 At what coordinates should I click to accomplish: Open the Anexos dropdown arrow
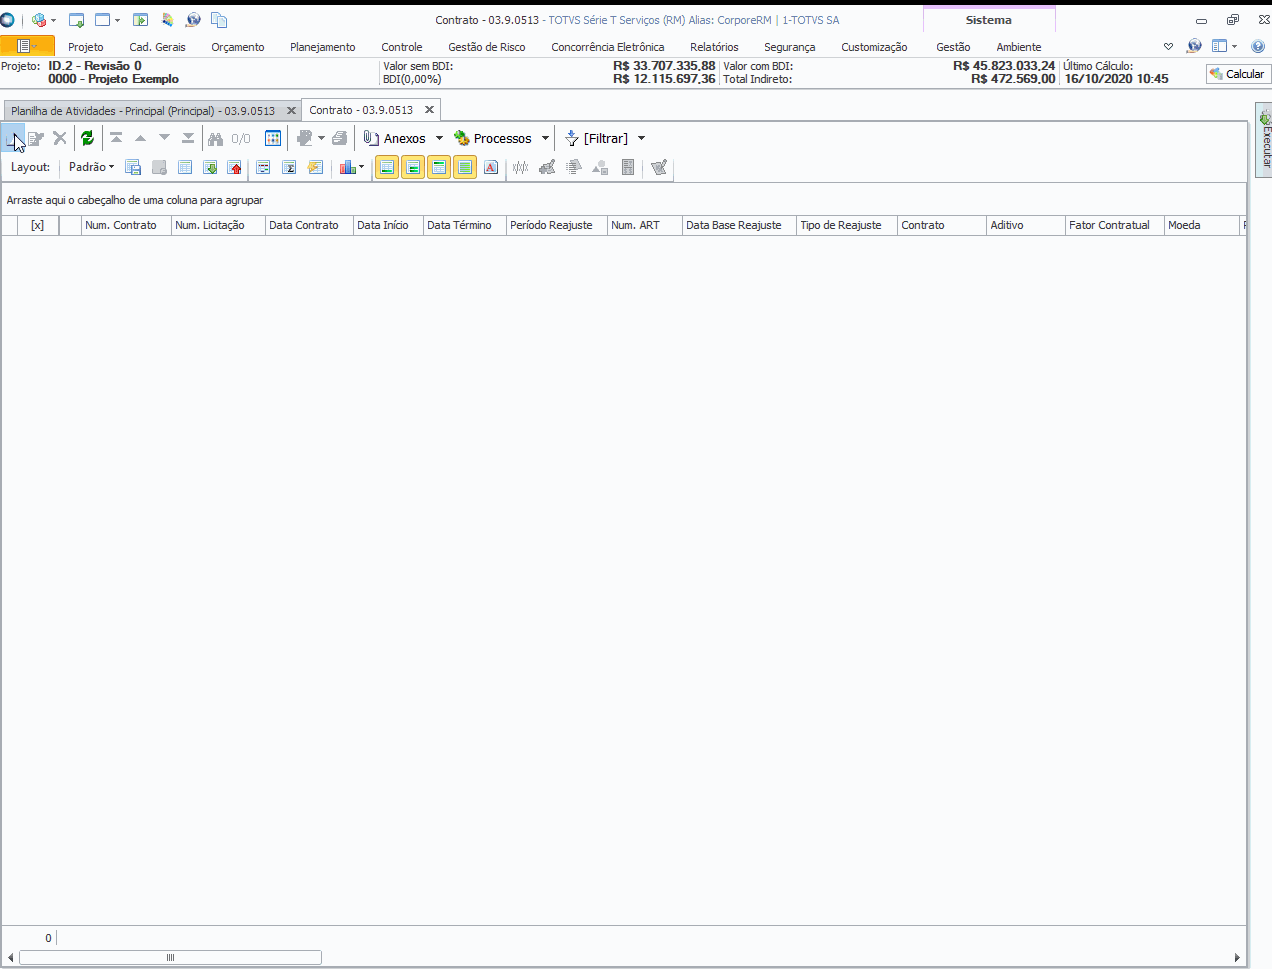[x=439, y=139]
